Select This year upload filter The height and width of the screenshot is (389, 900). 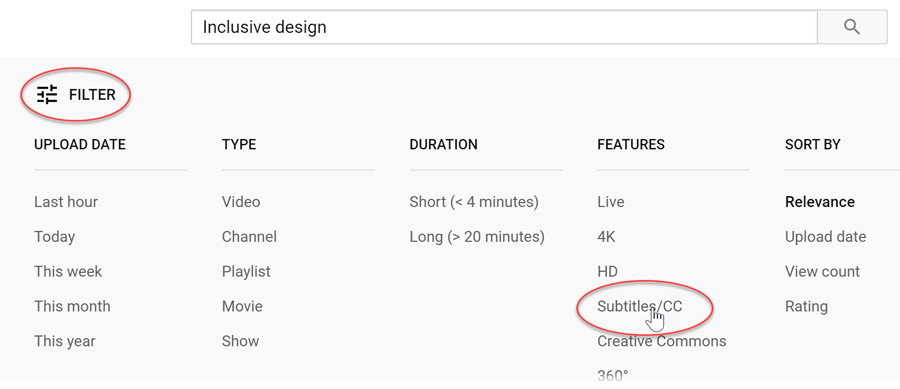click(x=64, y=341)
